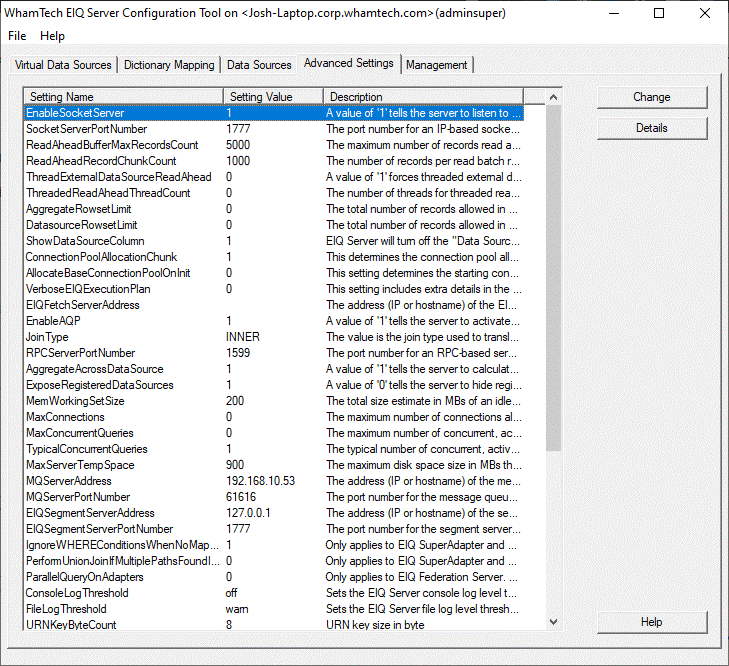Screen dimensions: 729x666
Task: Select EIQSegmentServerAddress setting
Action: click(274, 513)
